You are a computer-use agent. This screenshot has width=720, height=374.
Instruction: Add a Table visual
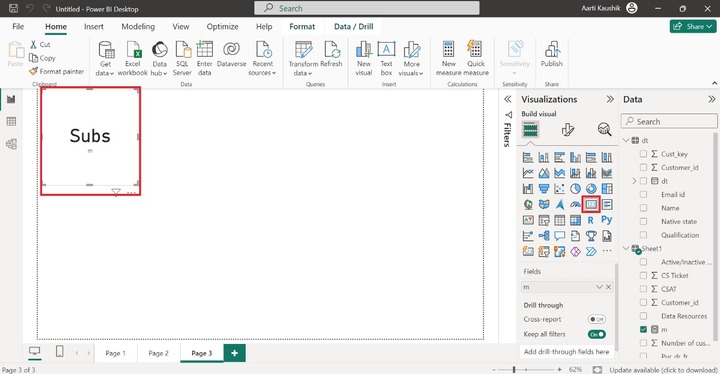pyautogui.click(x=559, y=221)
